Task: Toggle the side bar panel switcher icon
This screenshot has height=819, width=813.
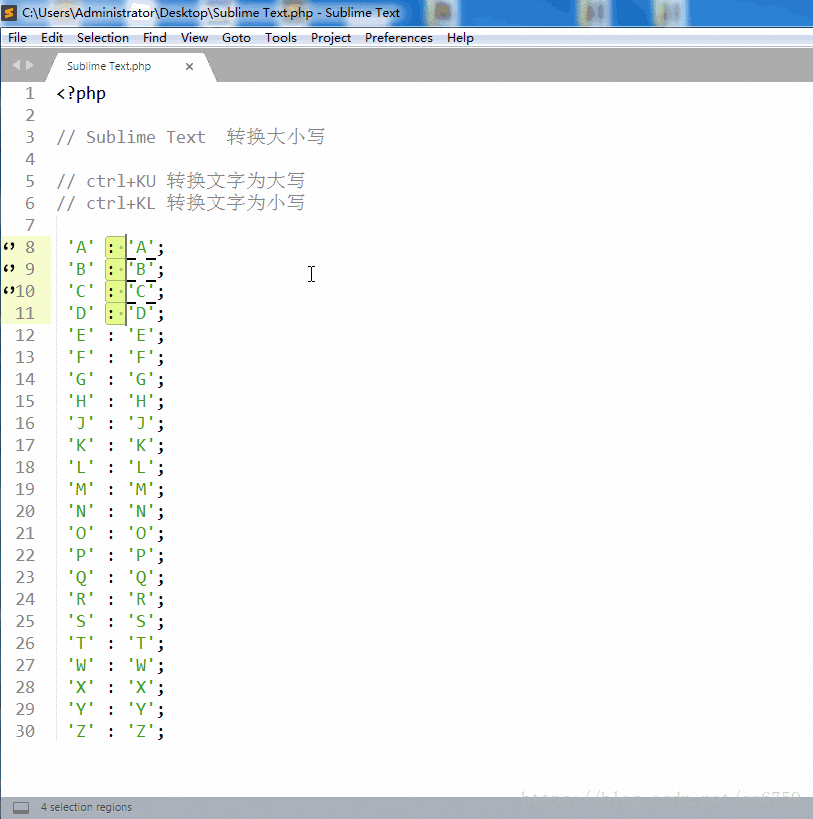Action: (x=21, y=808)
